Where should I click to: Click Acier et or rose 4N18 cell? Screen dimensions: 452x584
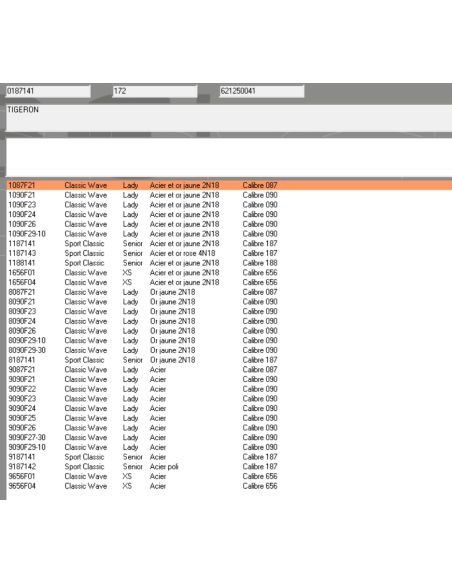pos(182,253)
